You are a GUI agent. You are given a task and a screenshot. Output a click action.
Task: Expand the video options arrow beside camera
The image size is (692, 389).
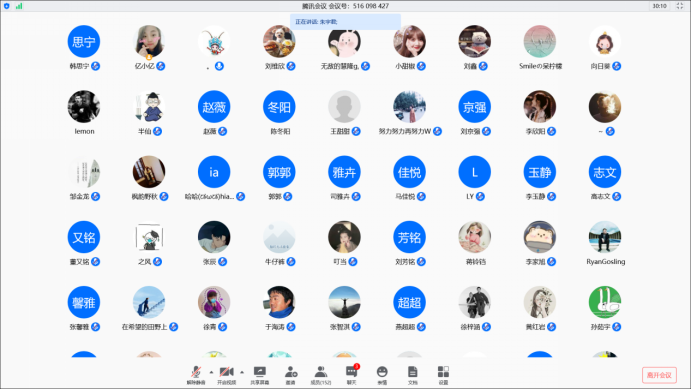click(x=242, y=372)
